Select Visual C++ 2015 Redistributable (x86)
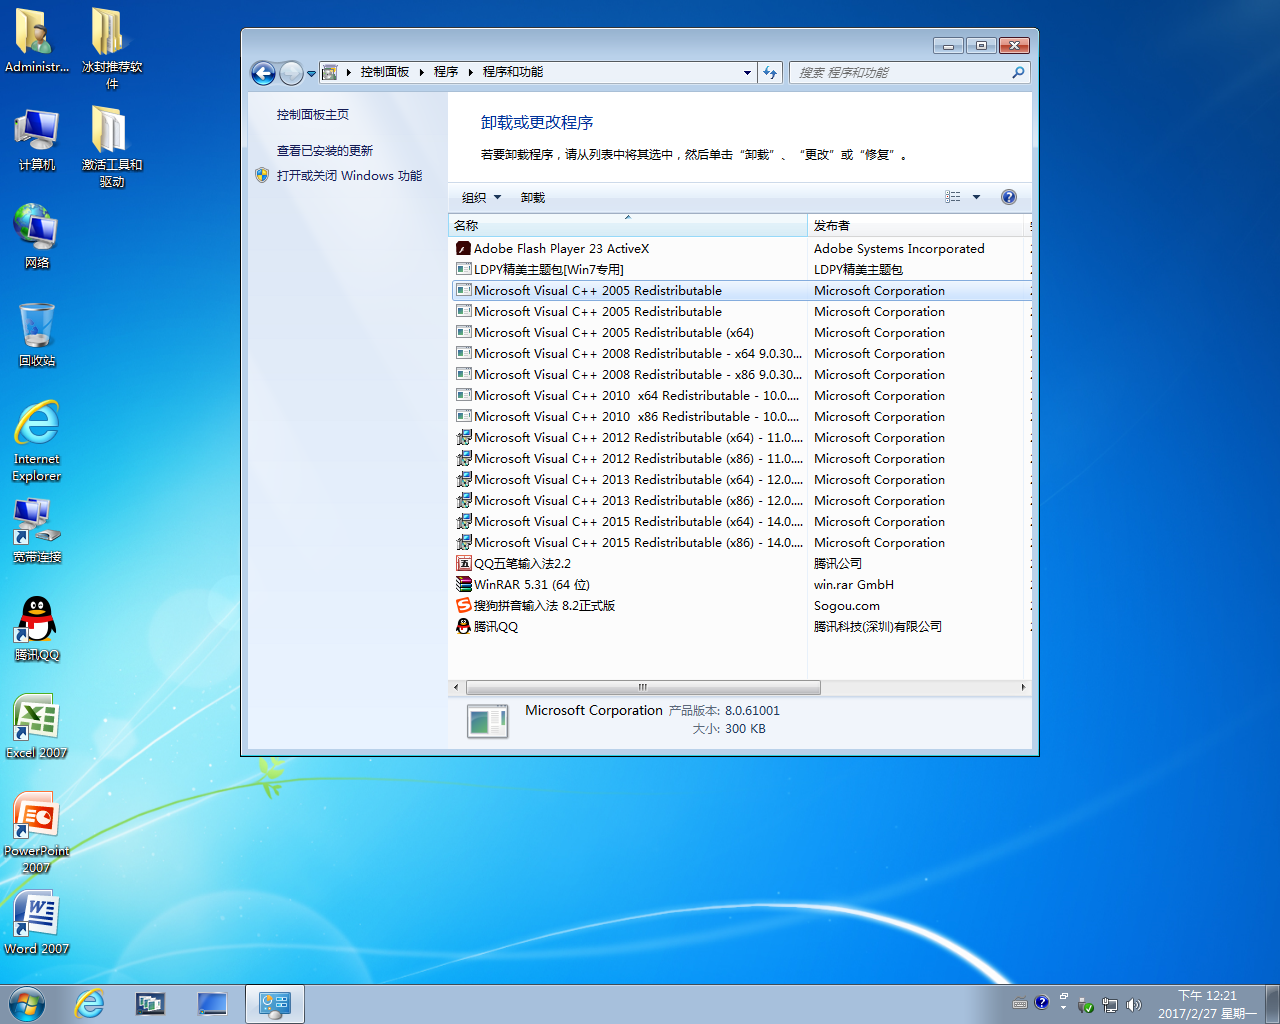Image resolution: width=1280 pixels, height=1024 pixels. click(740, 543)
